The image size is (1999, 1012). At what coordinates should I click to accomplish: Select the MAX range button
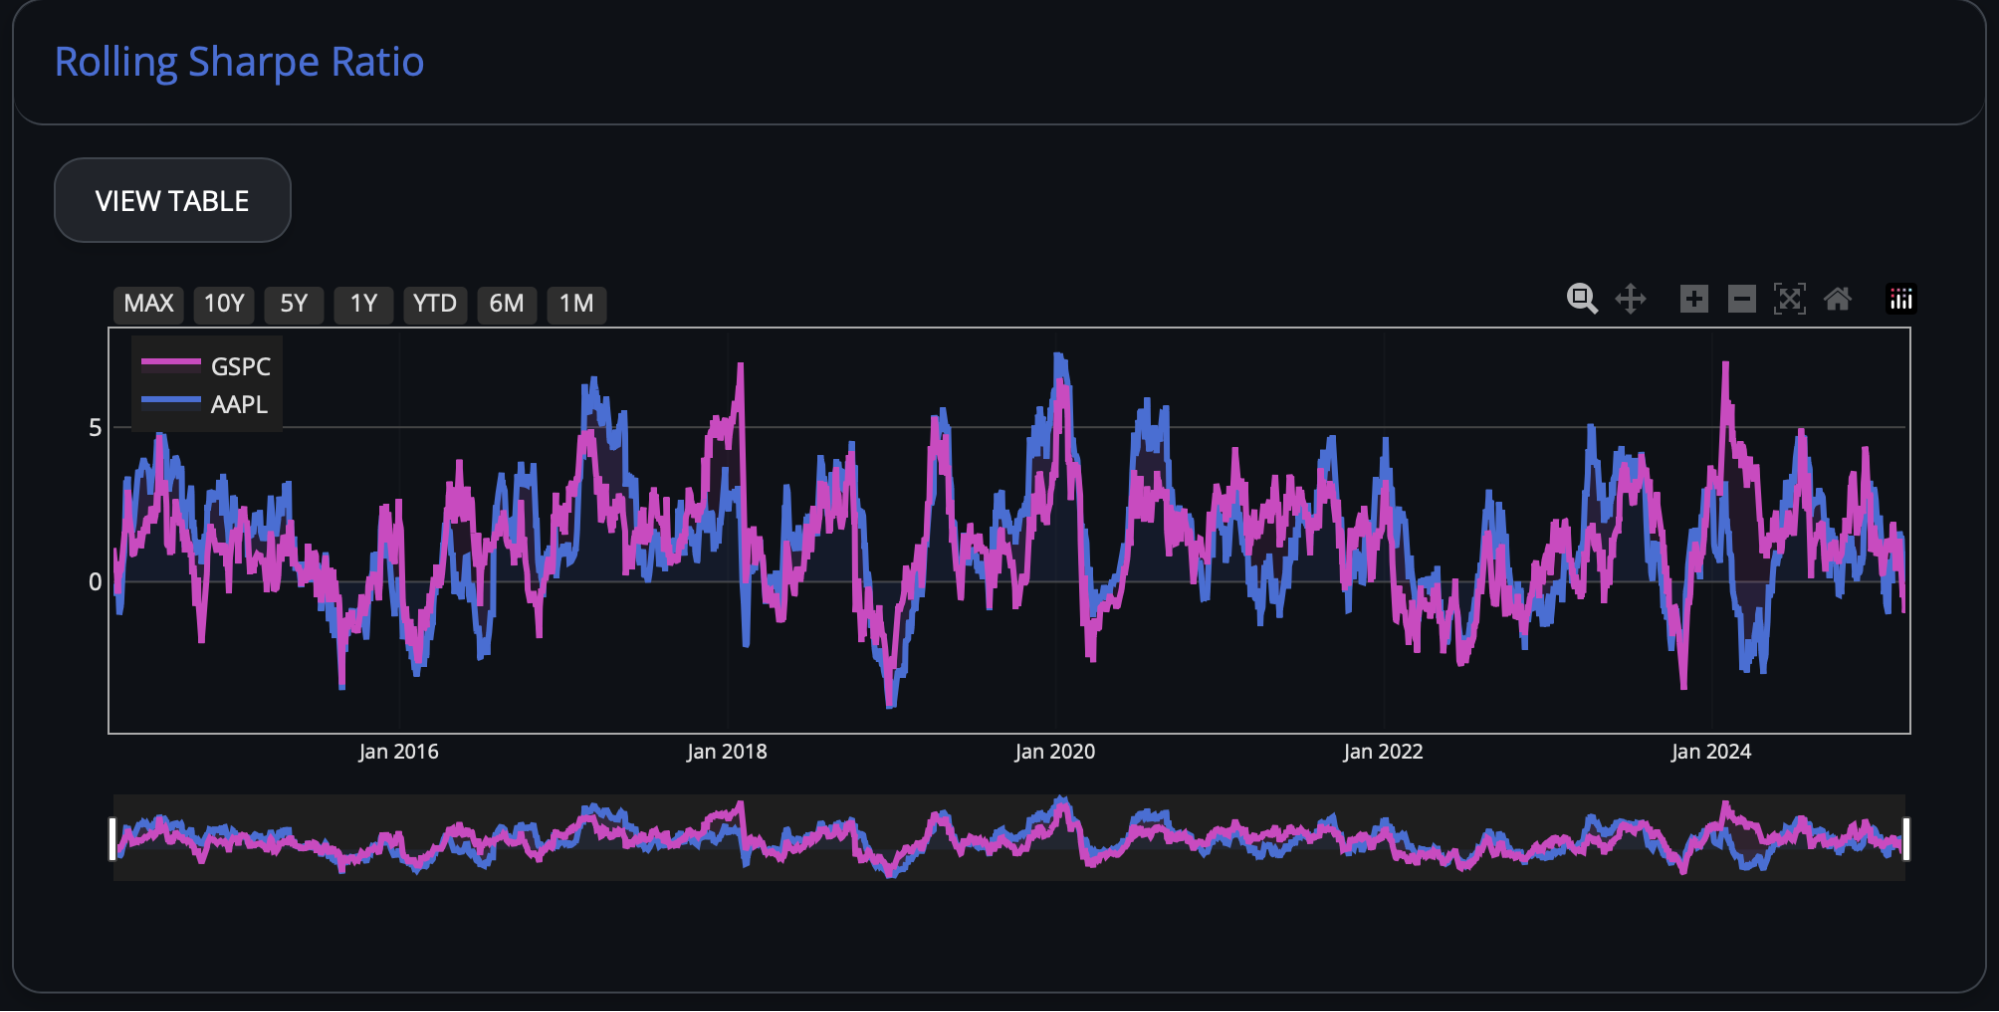148,304
